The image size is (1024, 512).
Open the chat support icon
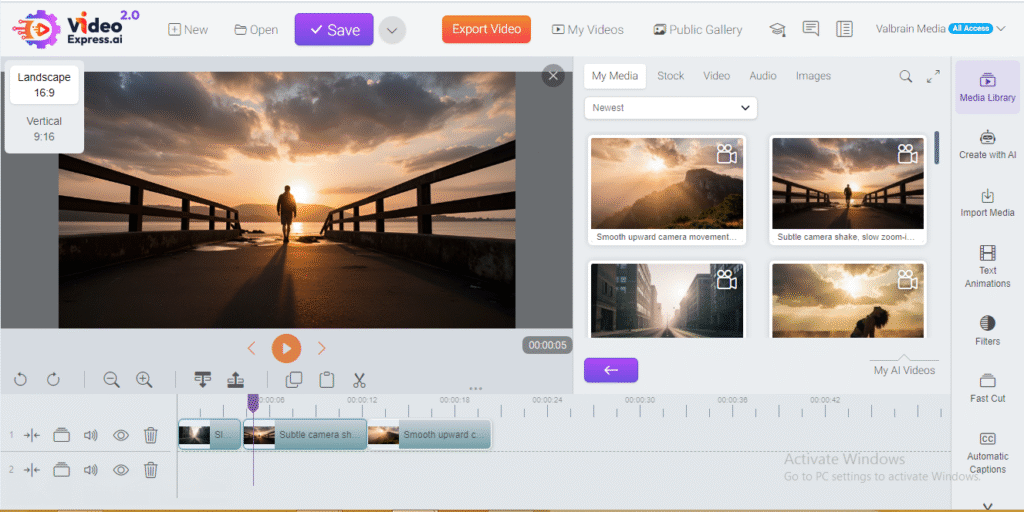coord(810,29)
